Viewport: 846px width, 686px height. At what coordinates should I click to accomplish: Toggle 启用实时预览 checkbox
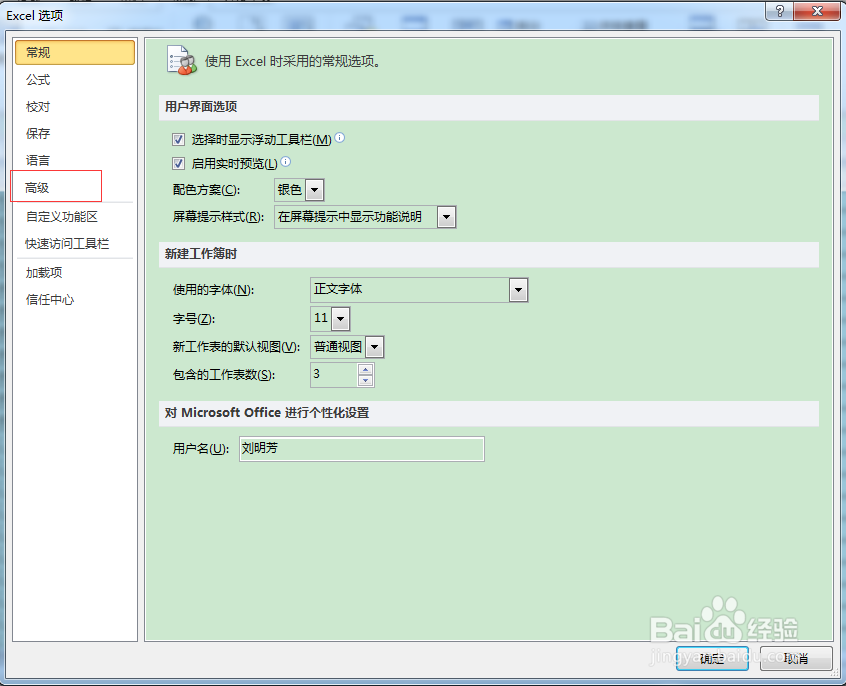178,163
